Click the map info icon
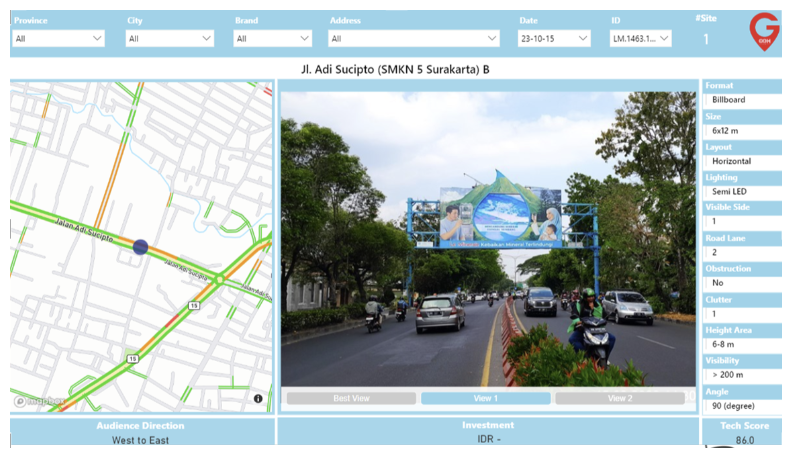This screenshot has height=457, width=792. pyautogui.click(x=258, y=399)
